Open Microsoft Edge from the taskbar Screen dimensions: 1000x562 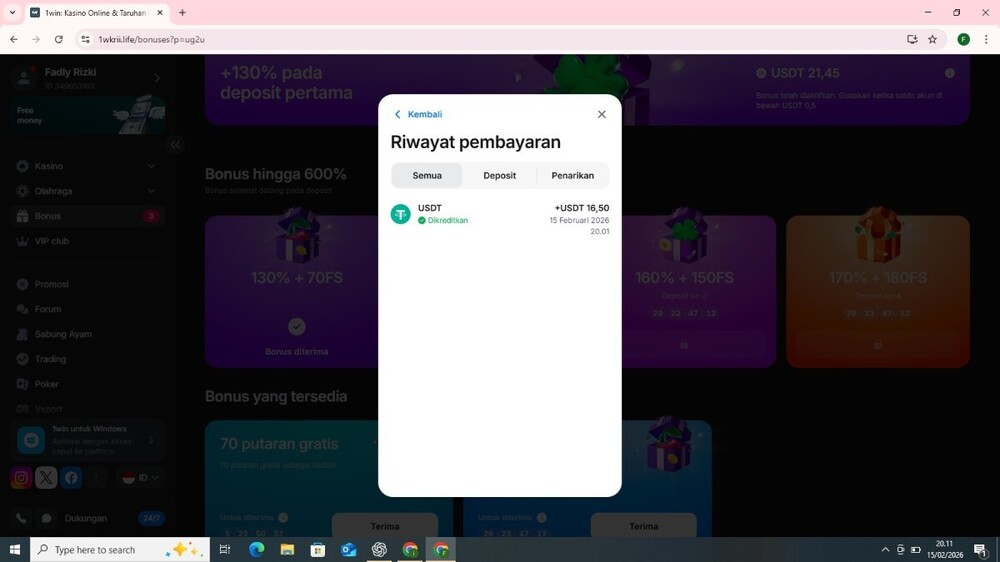click(256, 550)
